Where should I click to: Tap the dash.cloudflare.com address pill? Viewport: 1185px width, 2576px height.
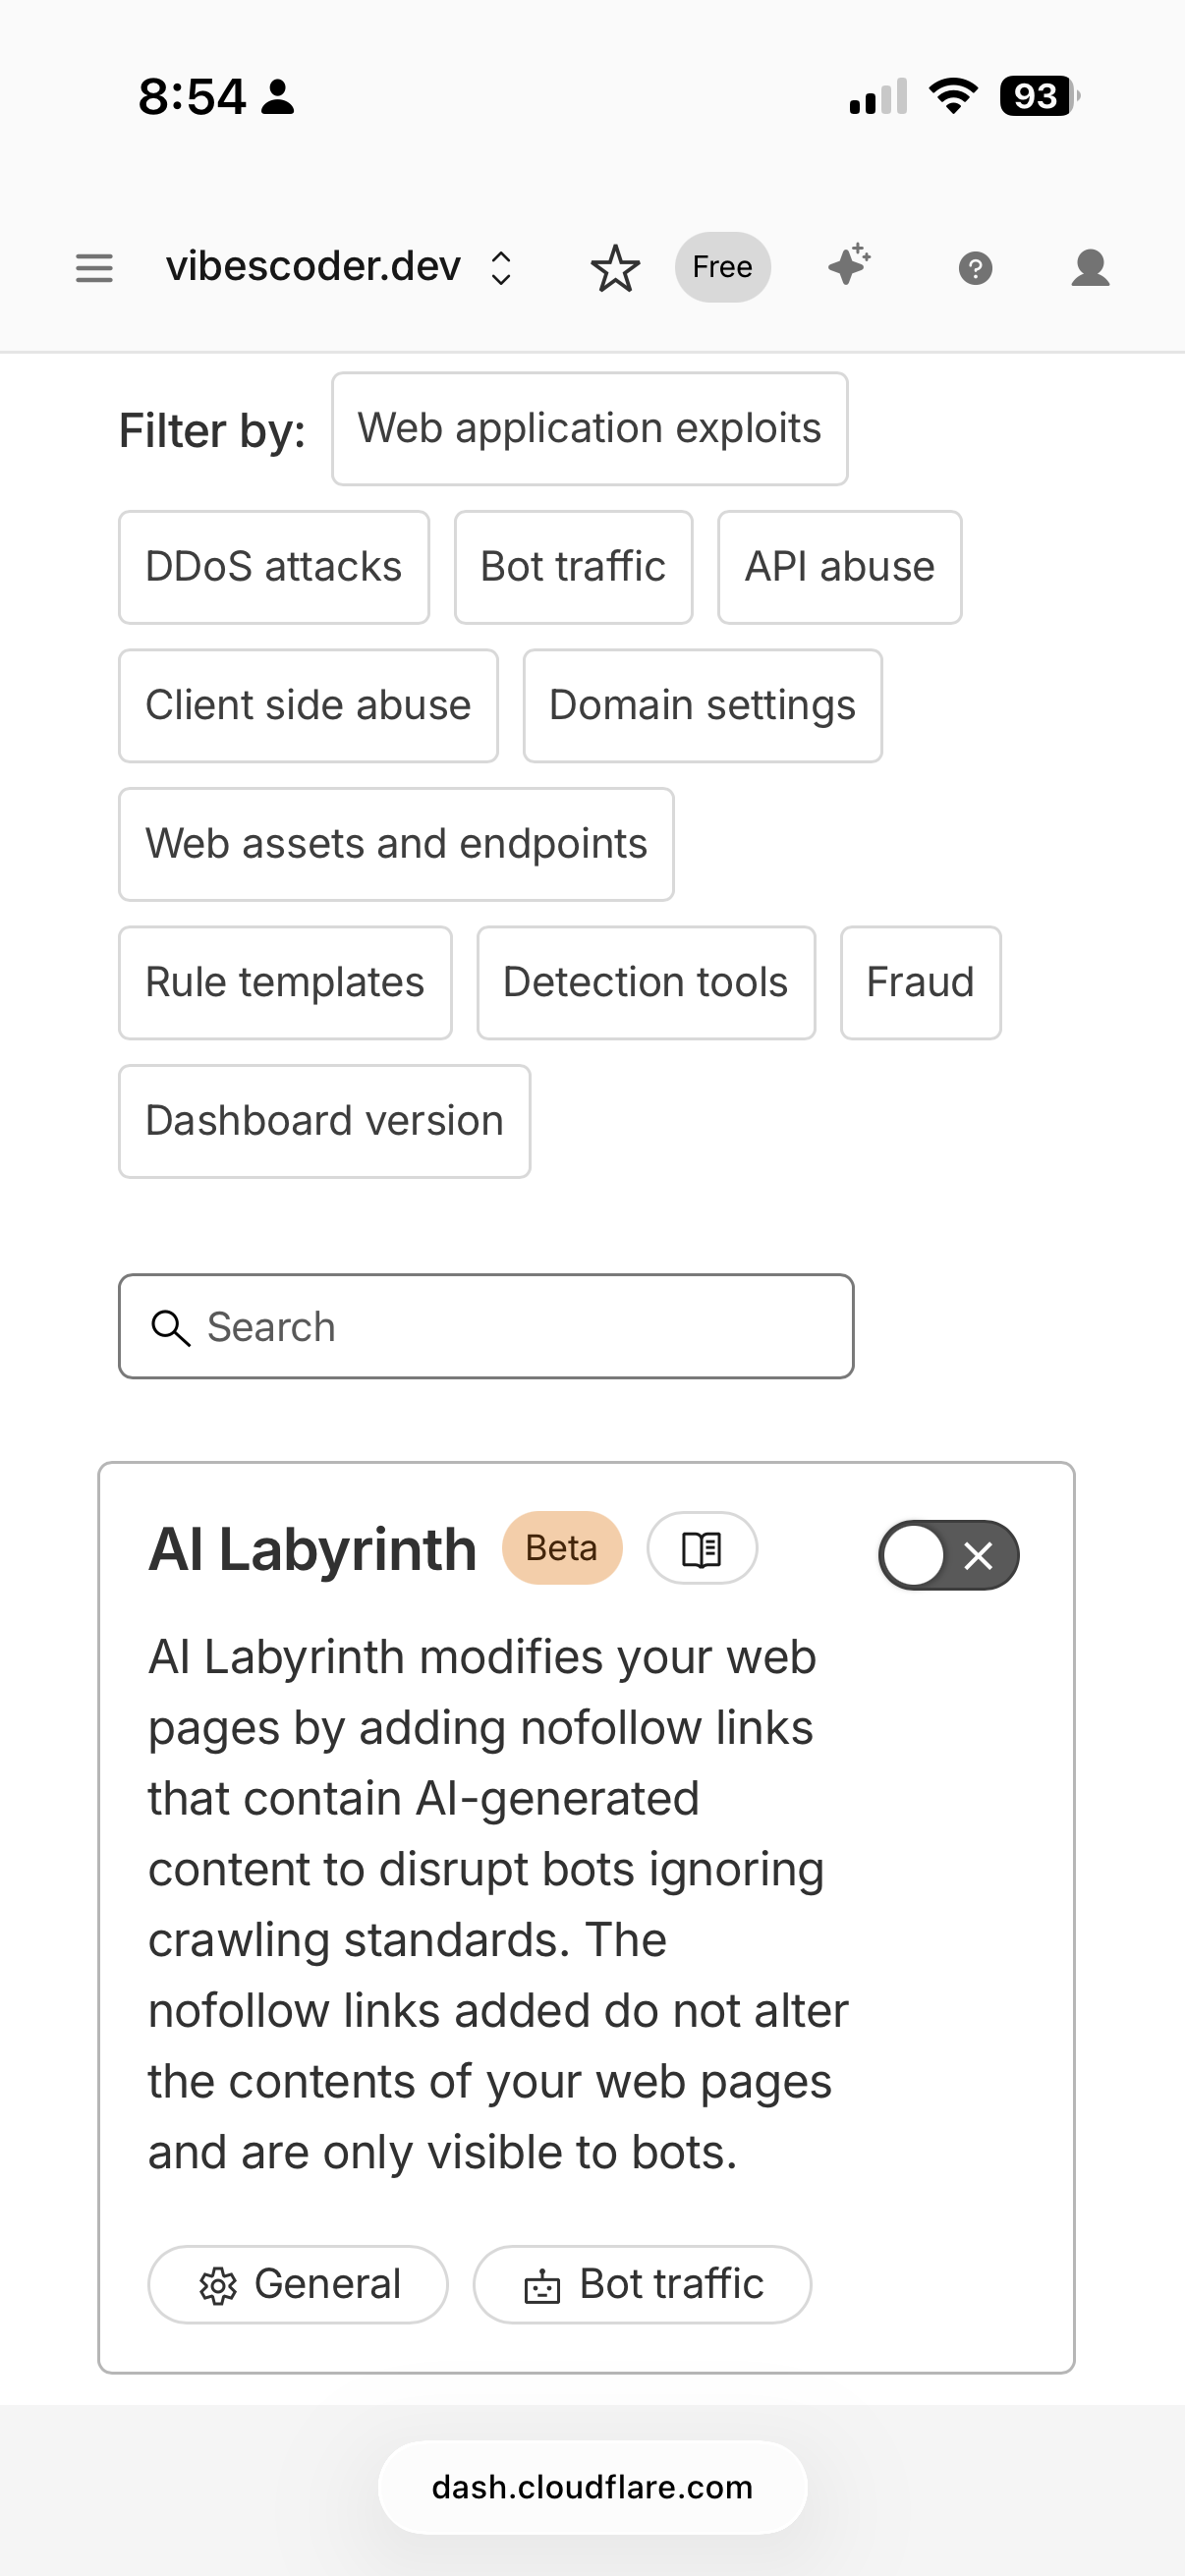pos(592,2487)
